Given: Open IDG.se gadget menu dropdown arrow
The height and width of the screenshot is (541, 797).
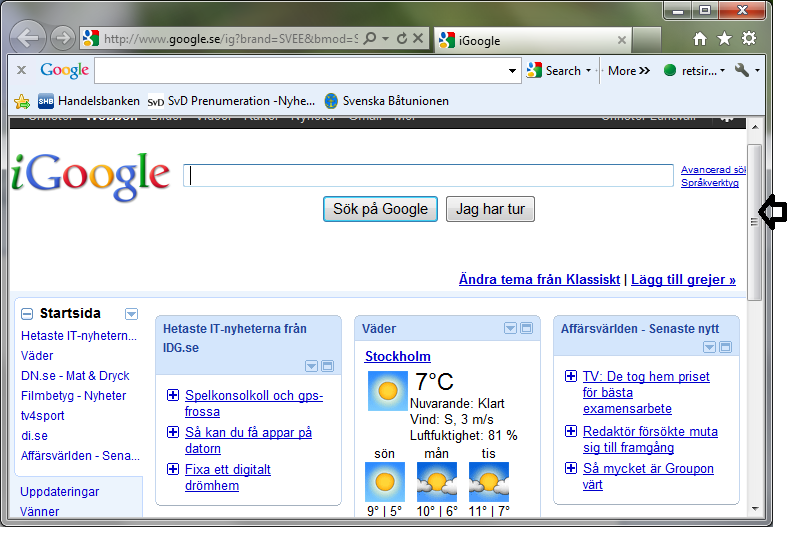Looking at the screenshot, I should click(312, 366).
